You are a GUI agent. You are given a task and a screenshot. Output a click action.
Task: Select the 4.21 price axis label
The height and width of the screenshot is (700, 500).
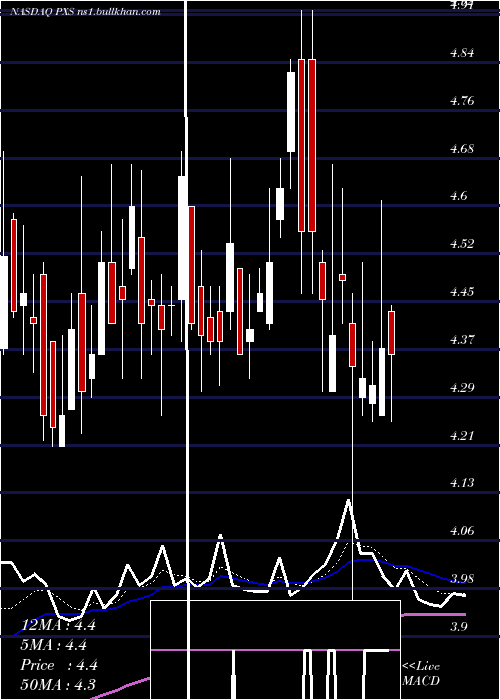tap(462, 435)
